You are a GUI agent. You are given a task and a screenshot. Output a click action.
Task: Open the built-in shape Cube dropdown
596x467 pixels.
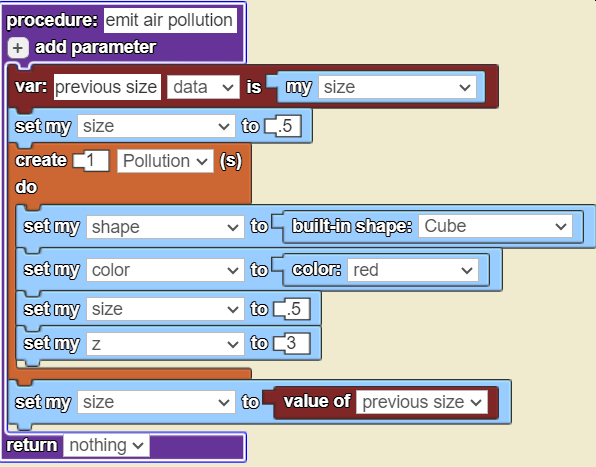495,226
